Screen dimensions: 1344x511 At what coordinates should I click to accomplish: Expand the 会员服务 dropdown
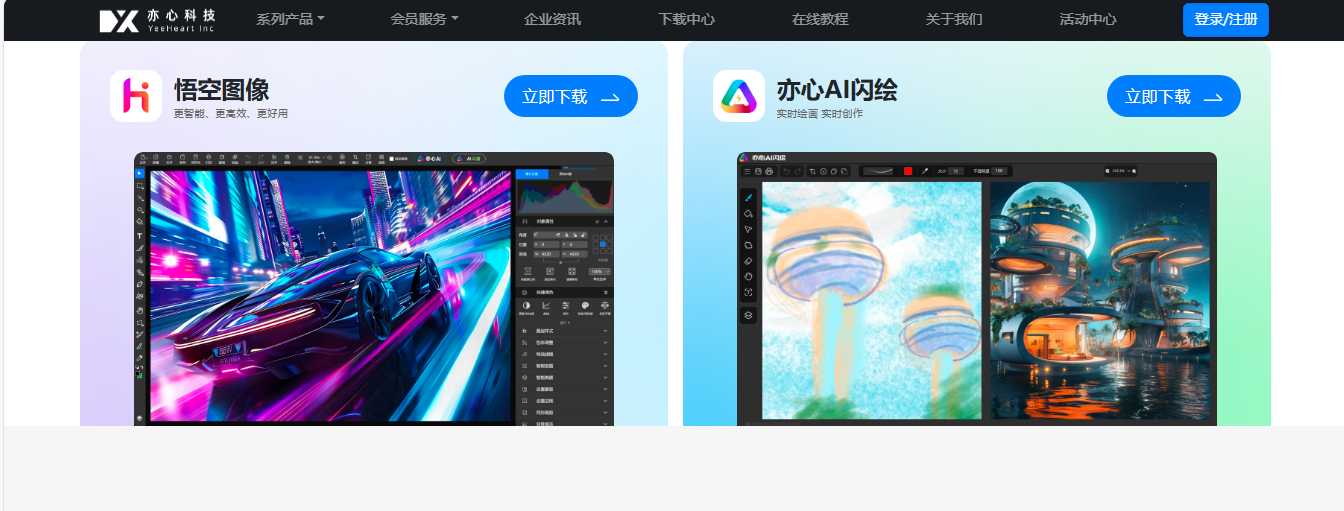[424, 19]
